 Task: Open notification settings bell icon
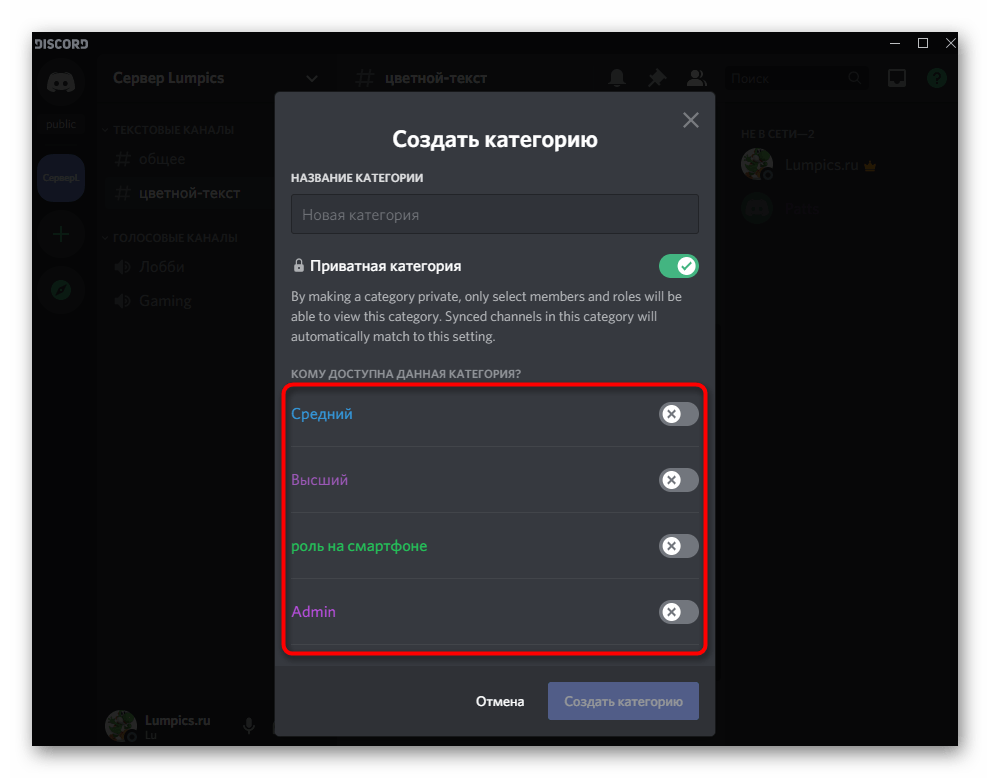617,78
